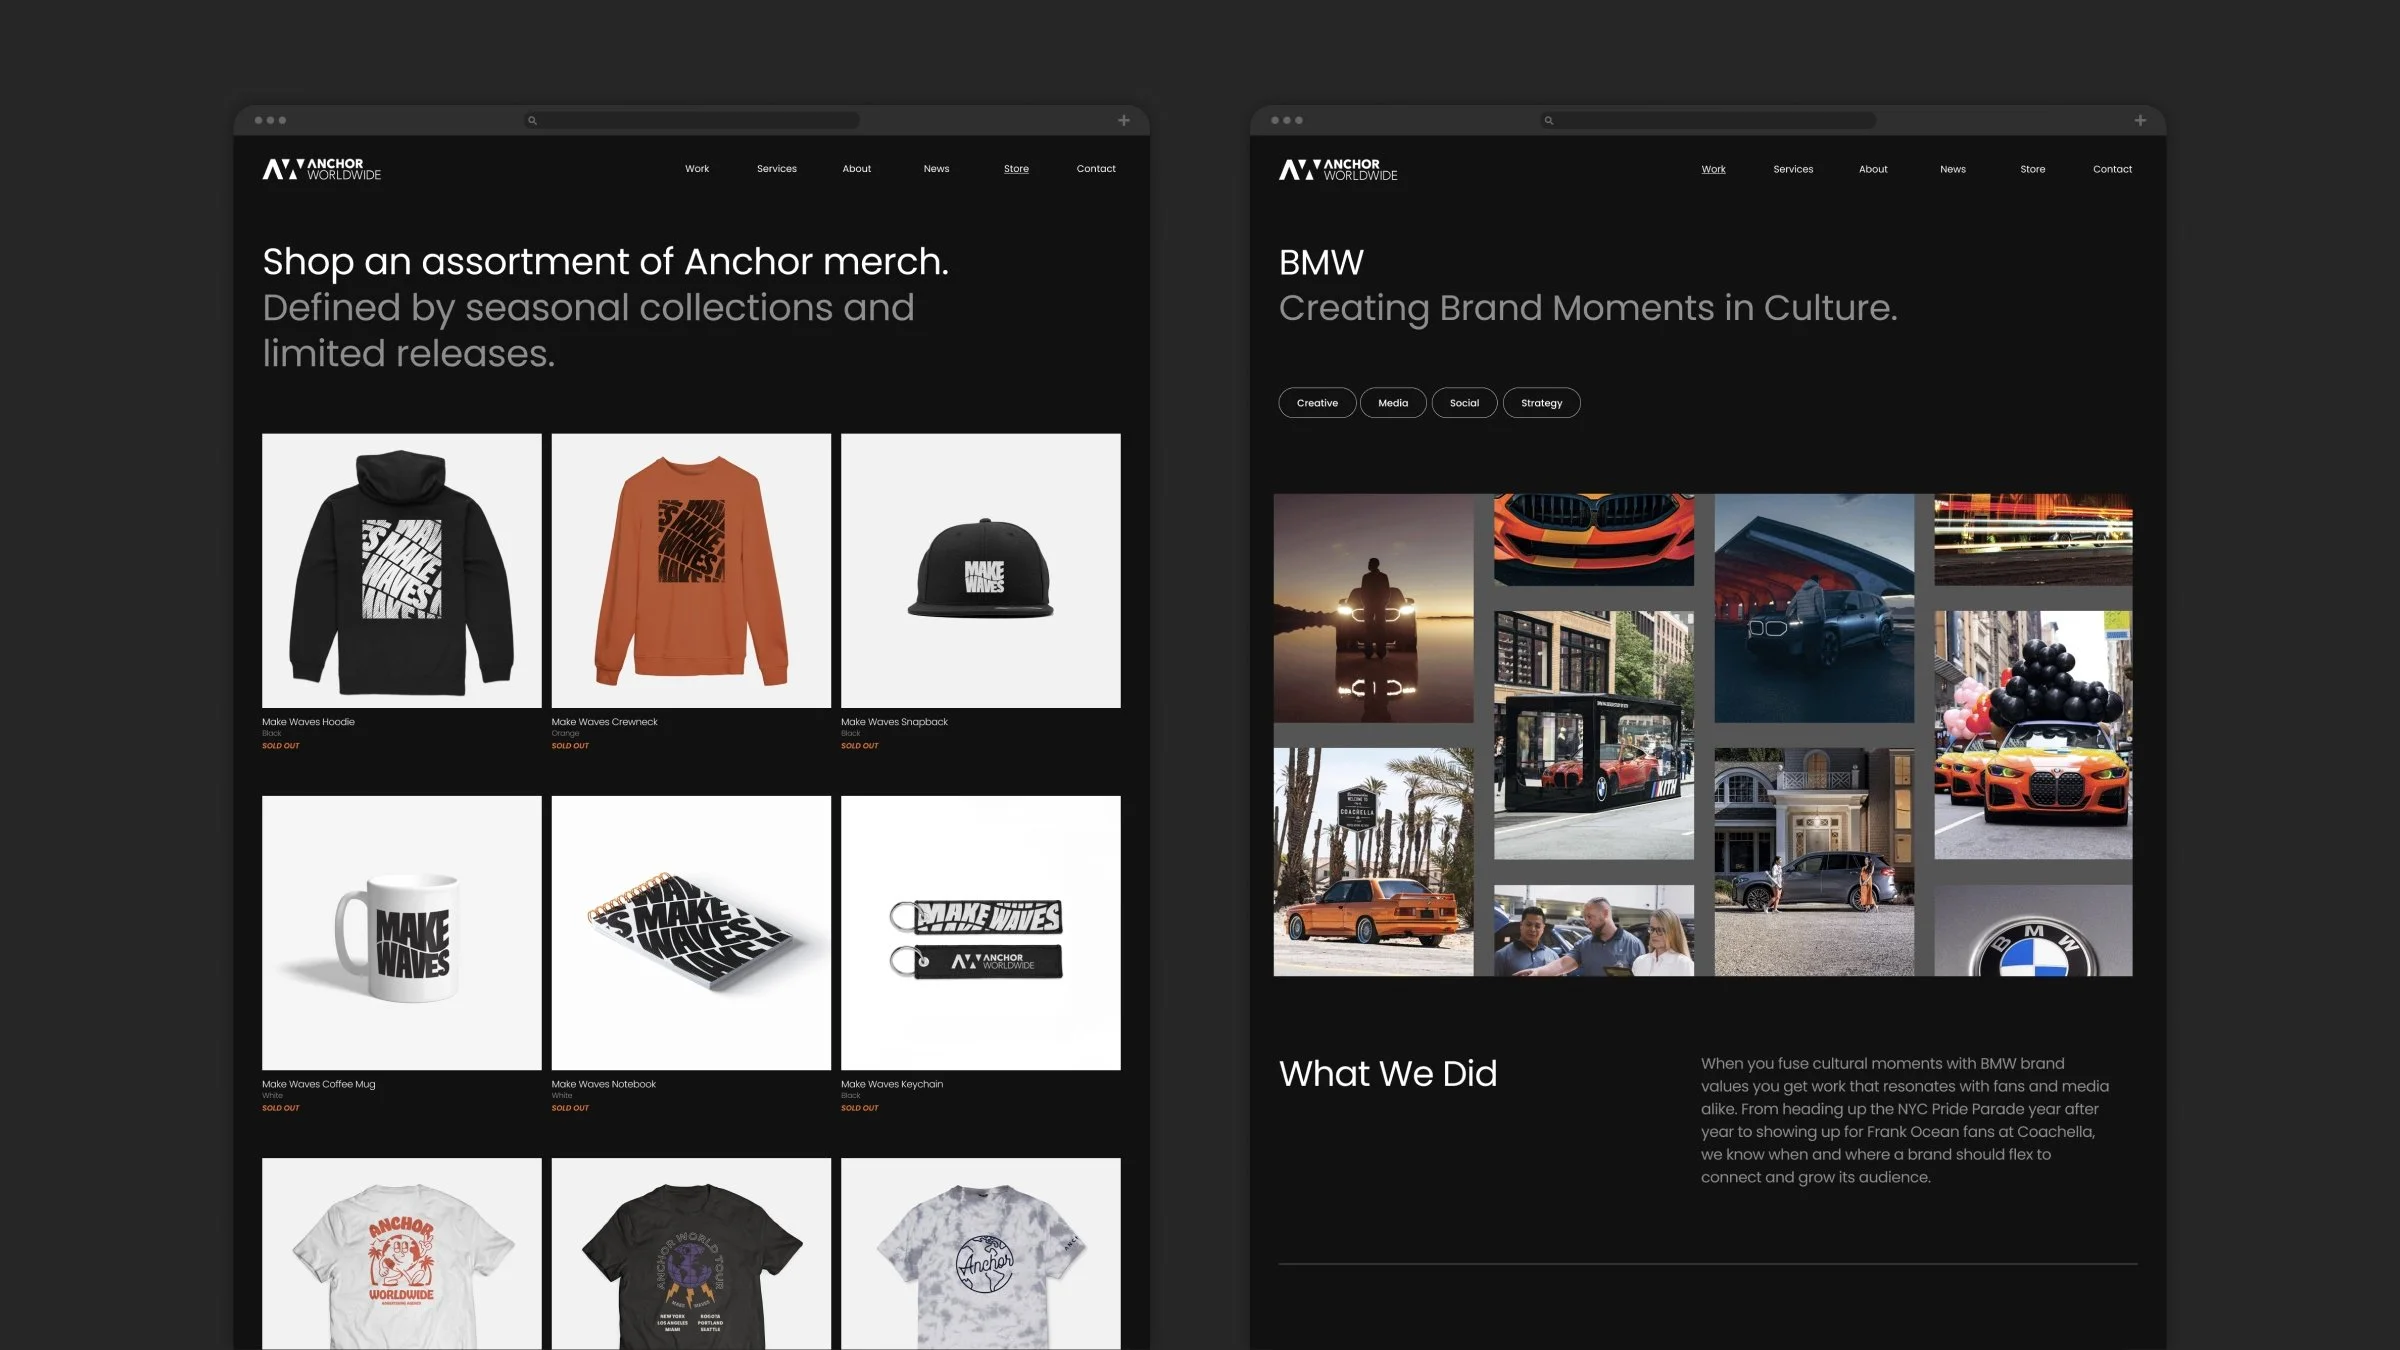Select the Creative tag pill
The width and height of the screenshot is (2400, 1350).
[1316, 403]
